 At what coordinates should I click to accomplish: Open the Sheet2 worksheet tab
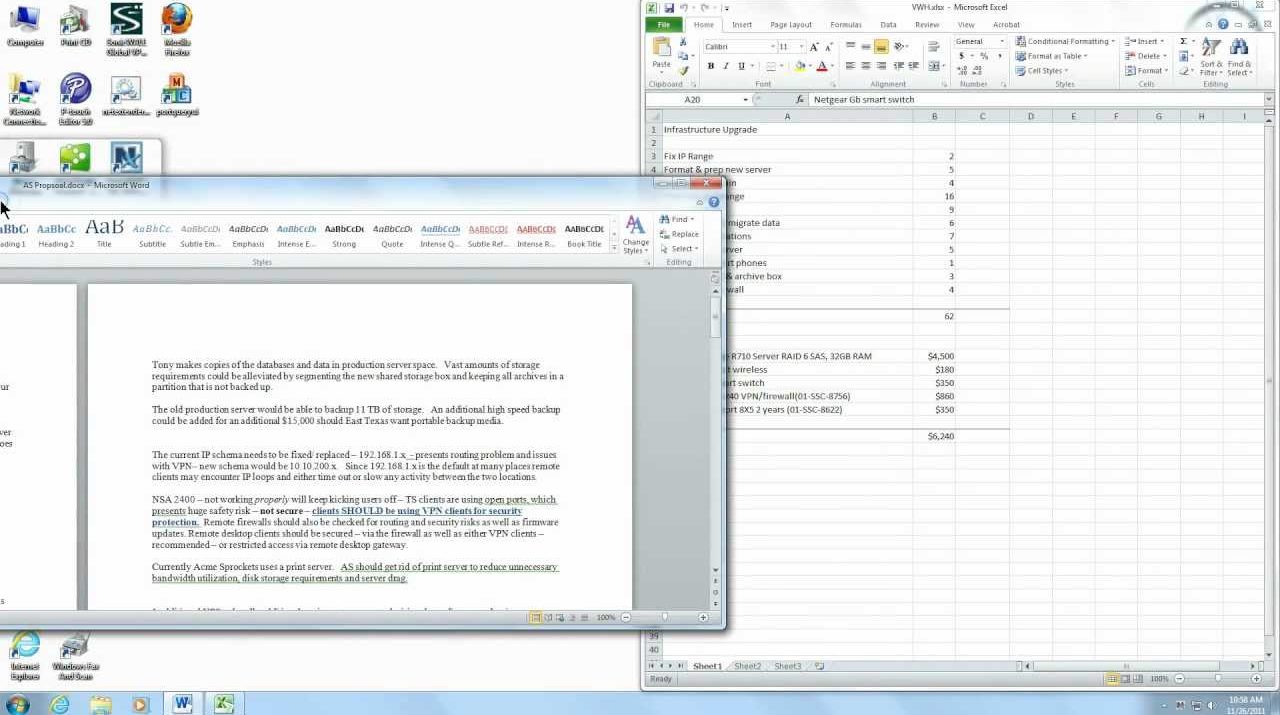(x=747, y=666)
